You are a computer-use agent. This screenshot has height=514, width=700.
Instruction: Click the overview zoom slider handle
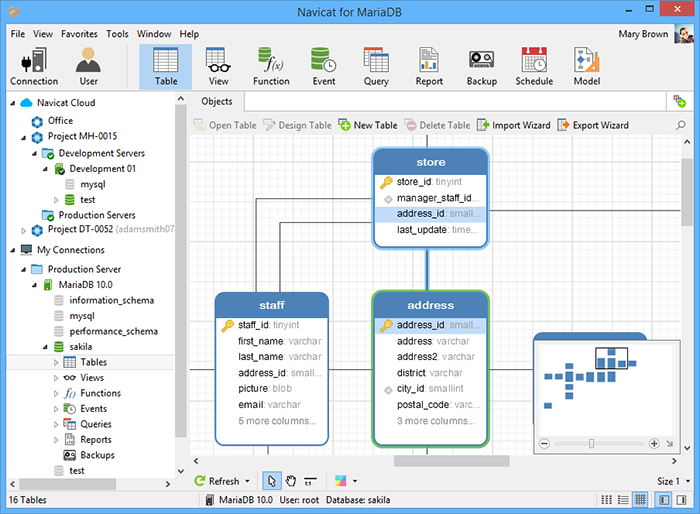tap(591, 443)
